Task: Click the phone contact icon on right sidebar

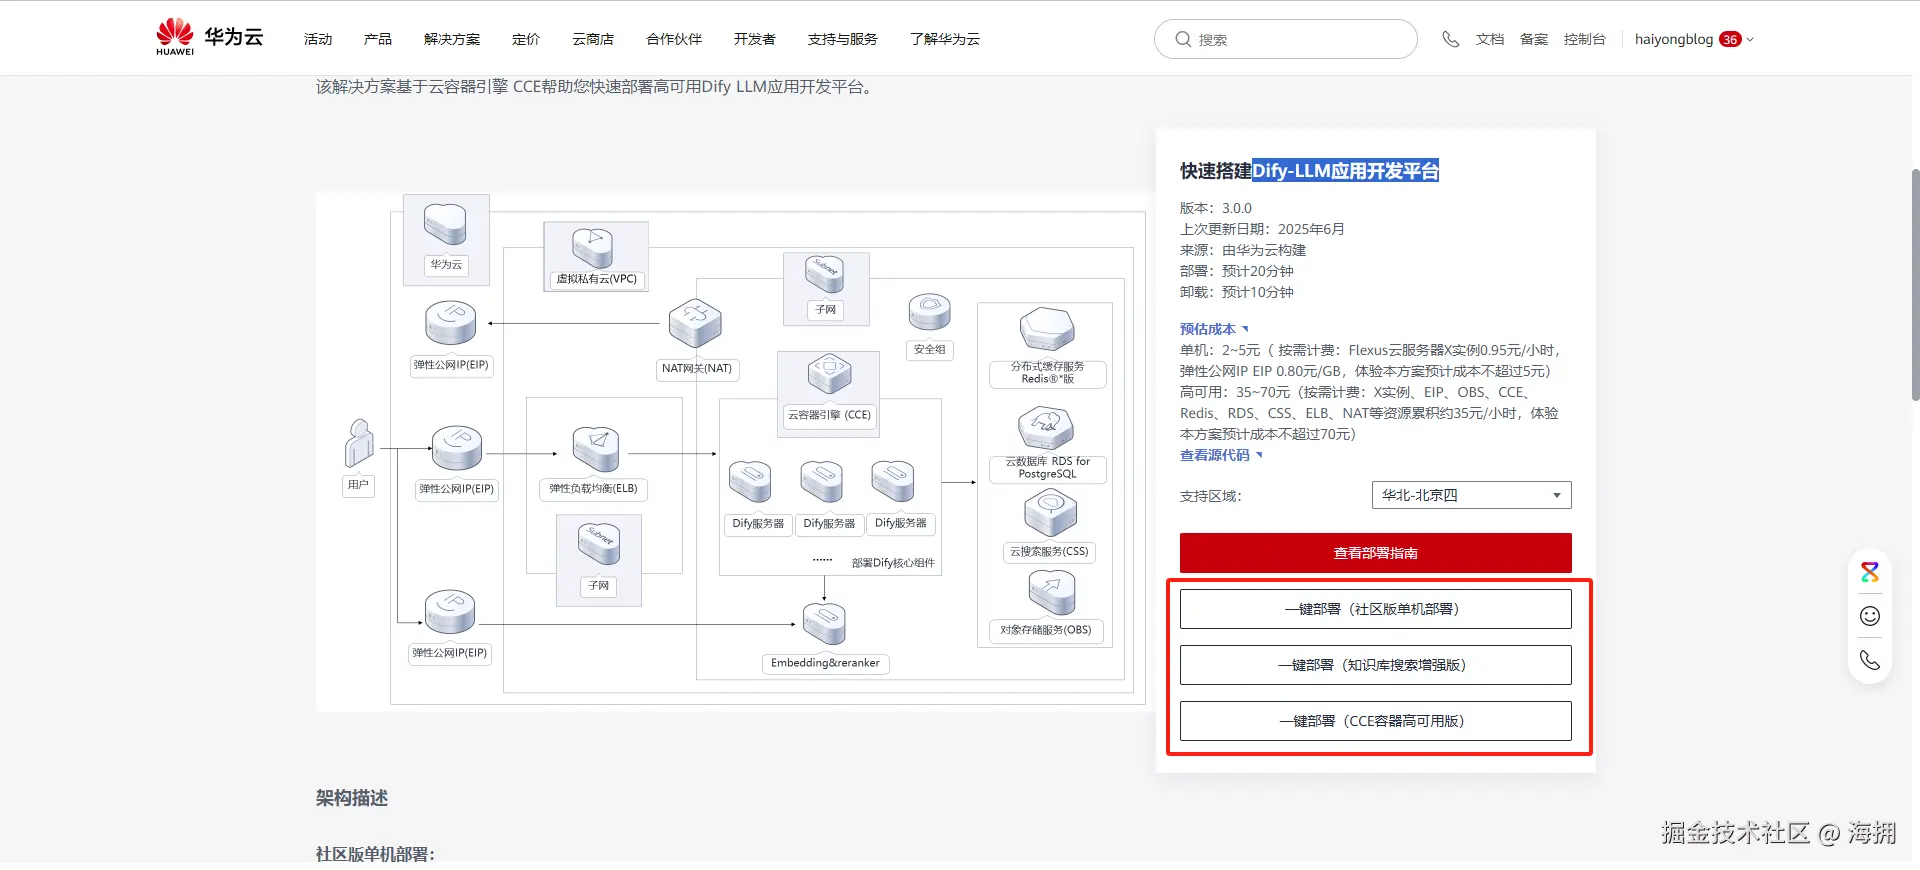Action: pos(1869,660)
